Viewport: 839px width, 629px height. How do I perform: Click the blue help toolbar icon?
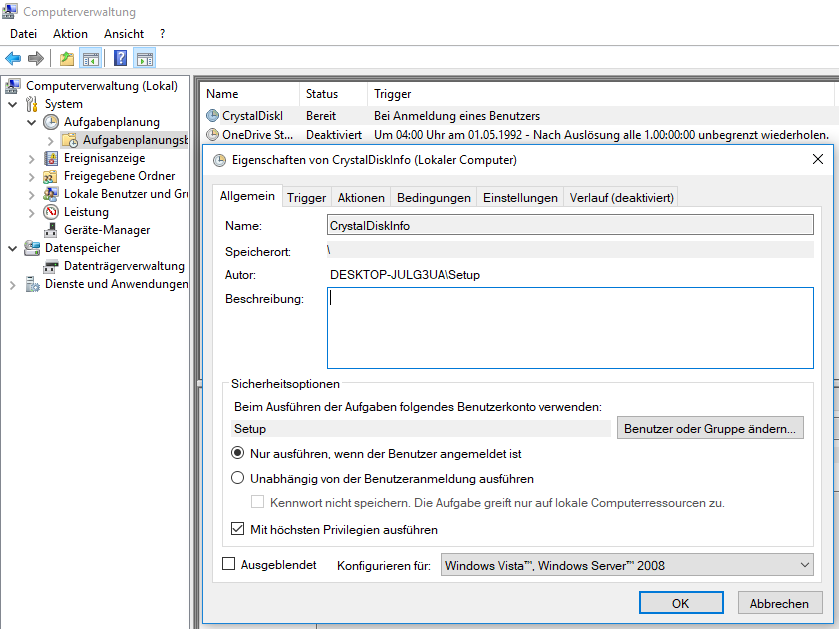(120, 58)
